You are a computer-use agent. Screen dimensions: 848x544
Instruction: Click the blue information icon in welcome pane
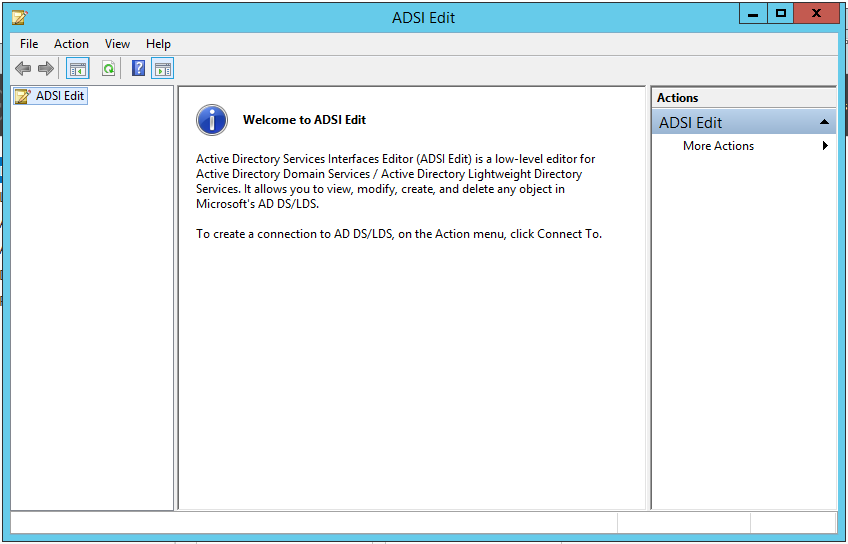211,120
